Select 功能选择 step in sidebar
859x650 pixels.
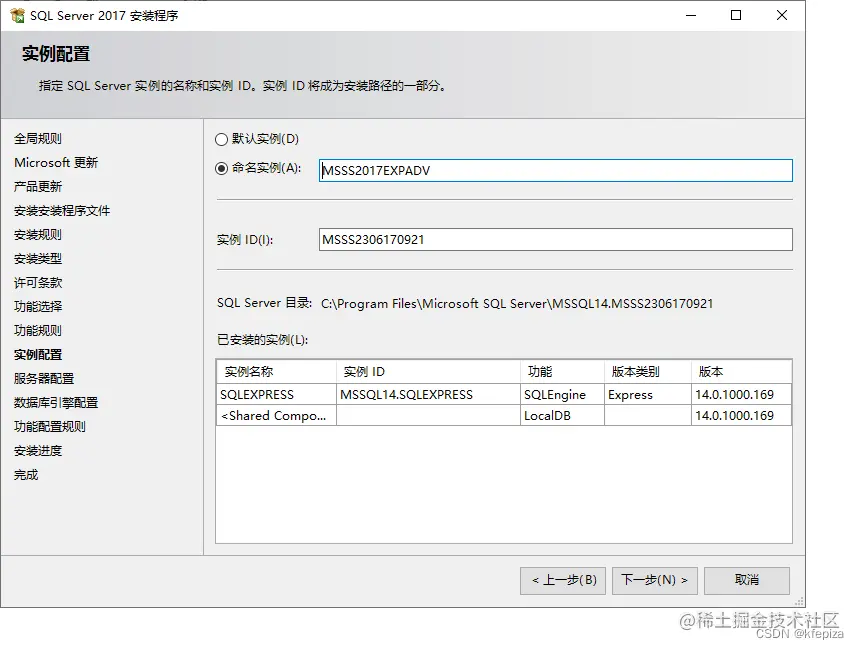tap(38, 307)
